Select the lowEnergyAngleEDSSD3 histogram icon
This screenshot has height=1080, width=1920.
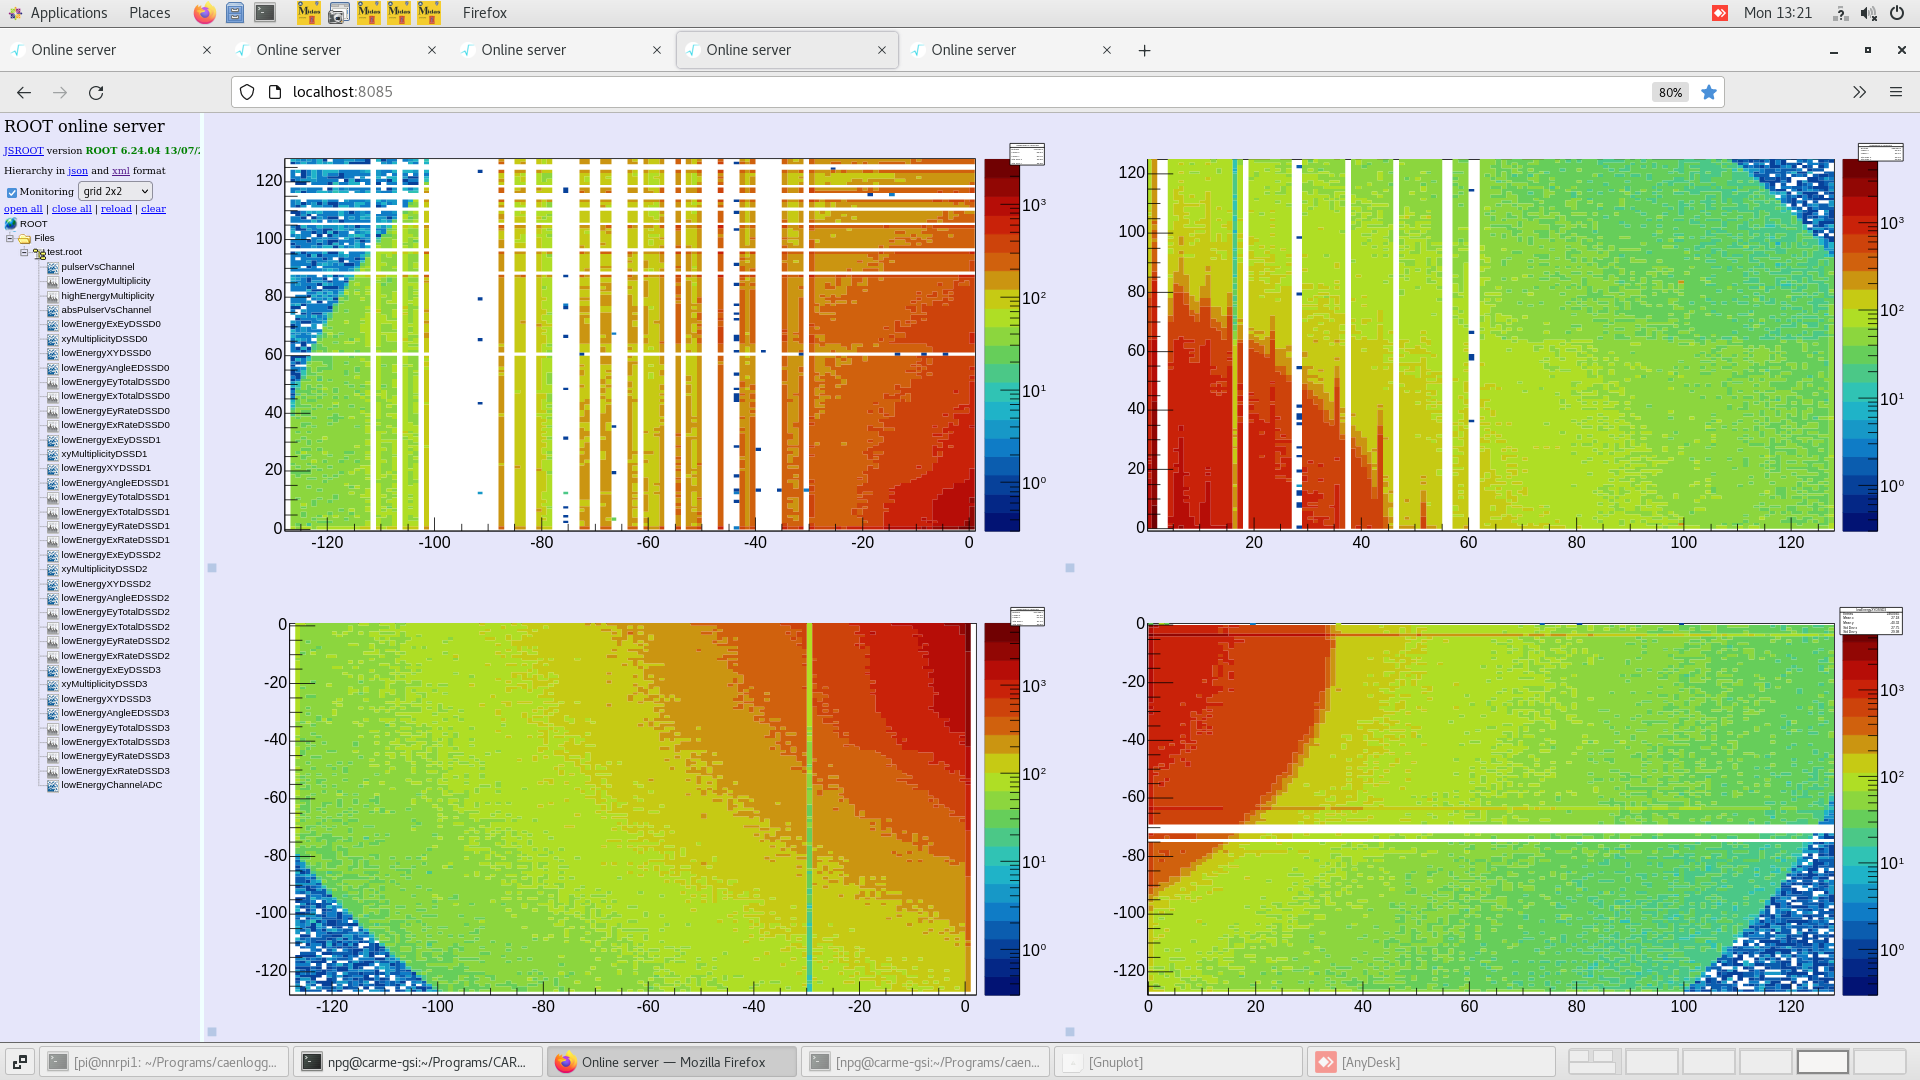[51, 713]
